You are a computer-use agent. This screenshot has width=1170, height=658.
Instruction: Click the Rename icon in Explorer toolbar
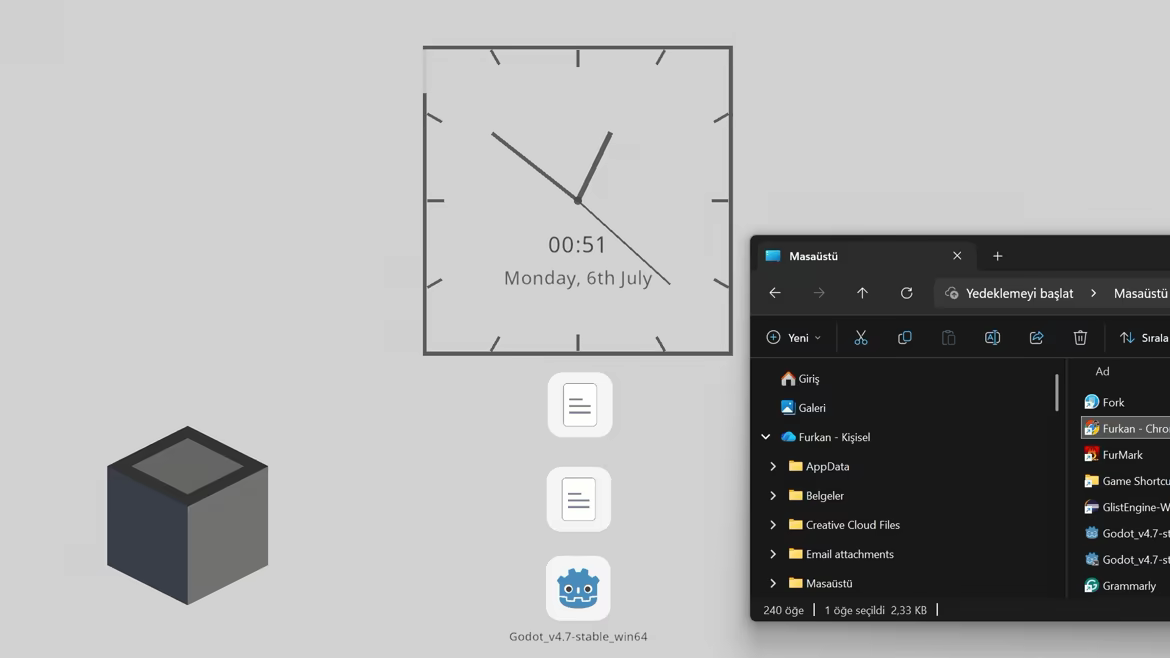click(992, 338)
